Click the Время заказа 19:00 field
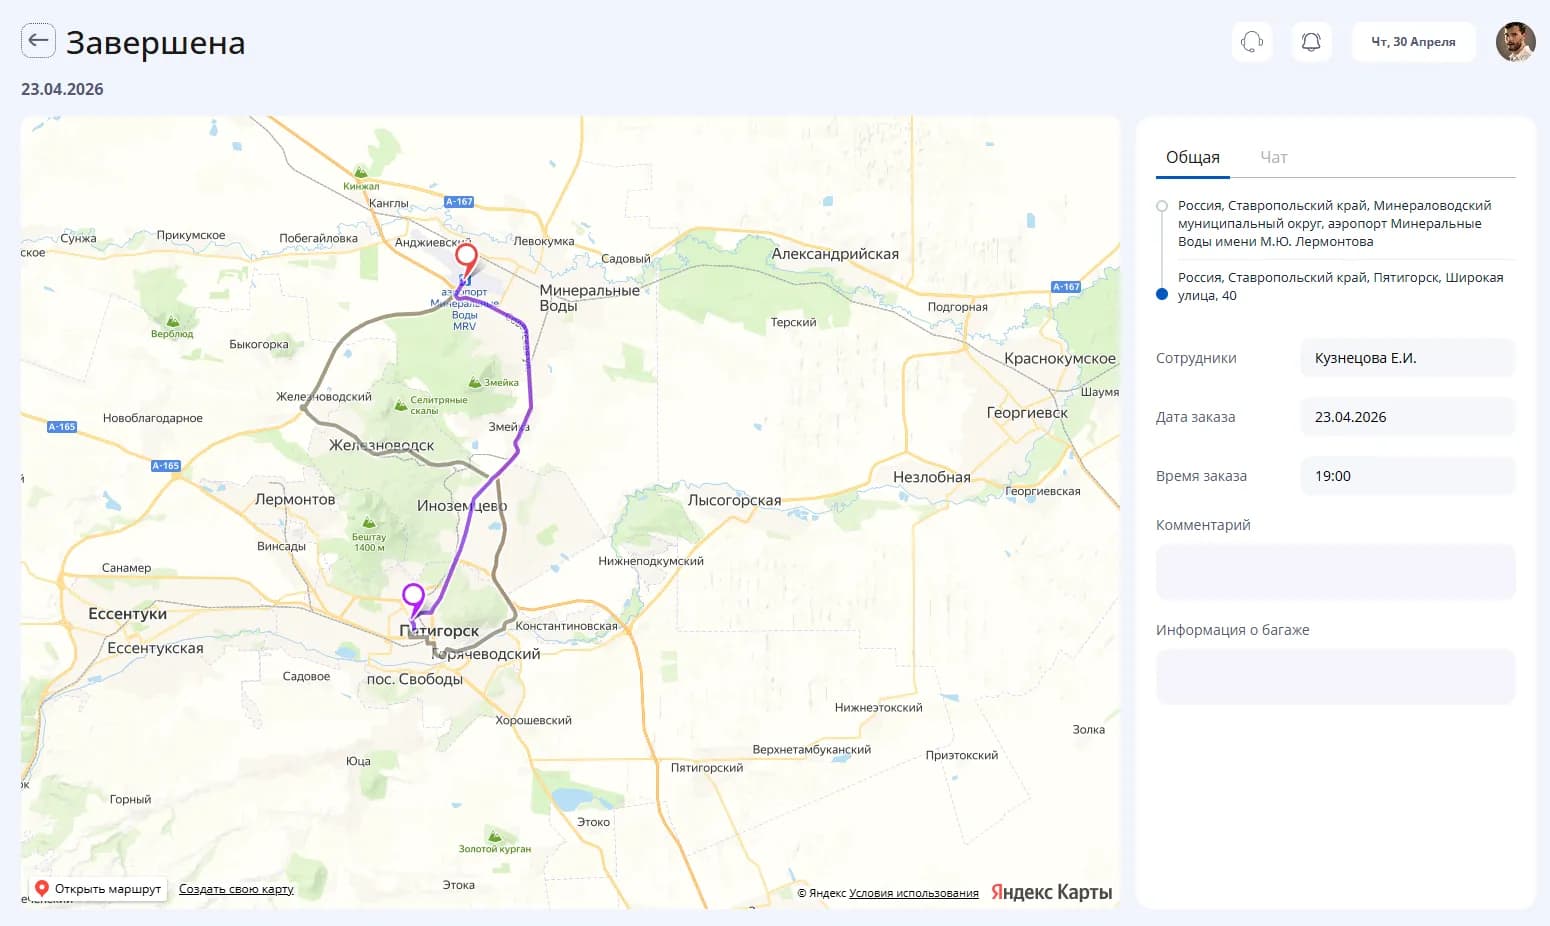 pos(1408,476)
